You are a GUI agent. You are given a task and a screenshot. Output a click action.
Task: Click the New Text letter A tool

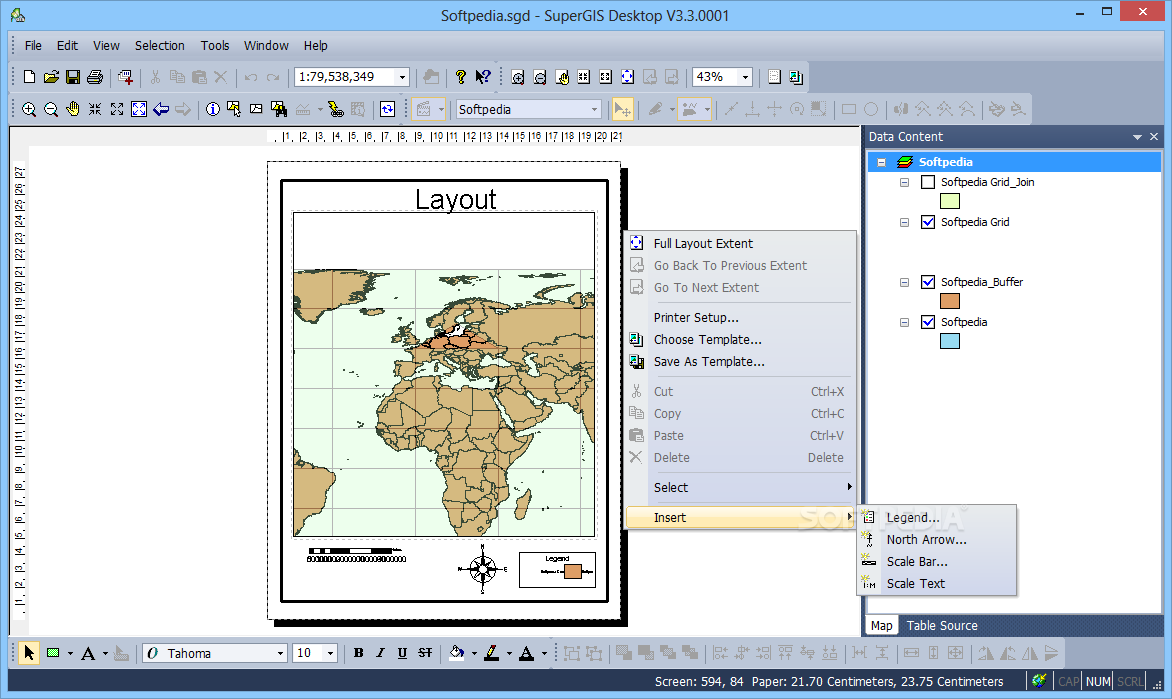tap(88, 653)
